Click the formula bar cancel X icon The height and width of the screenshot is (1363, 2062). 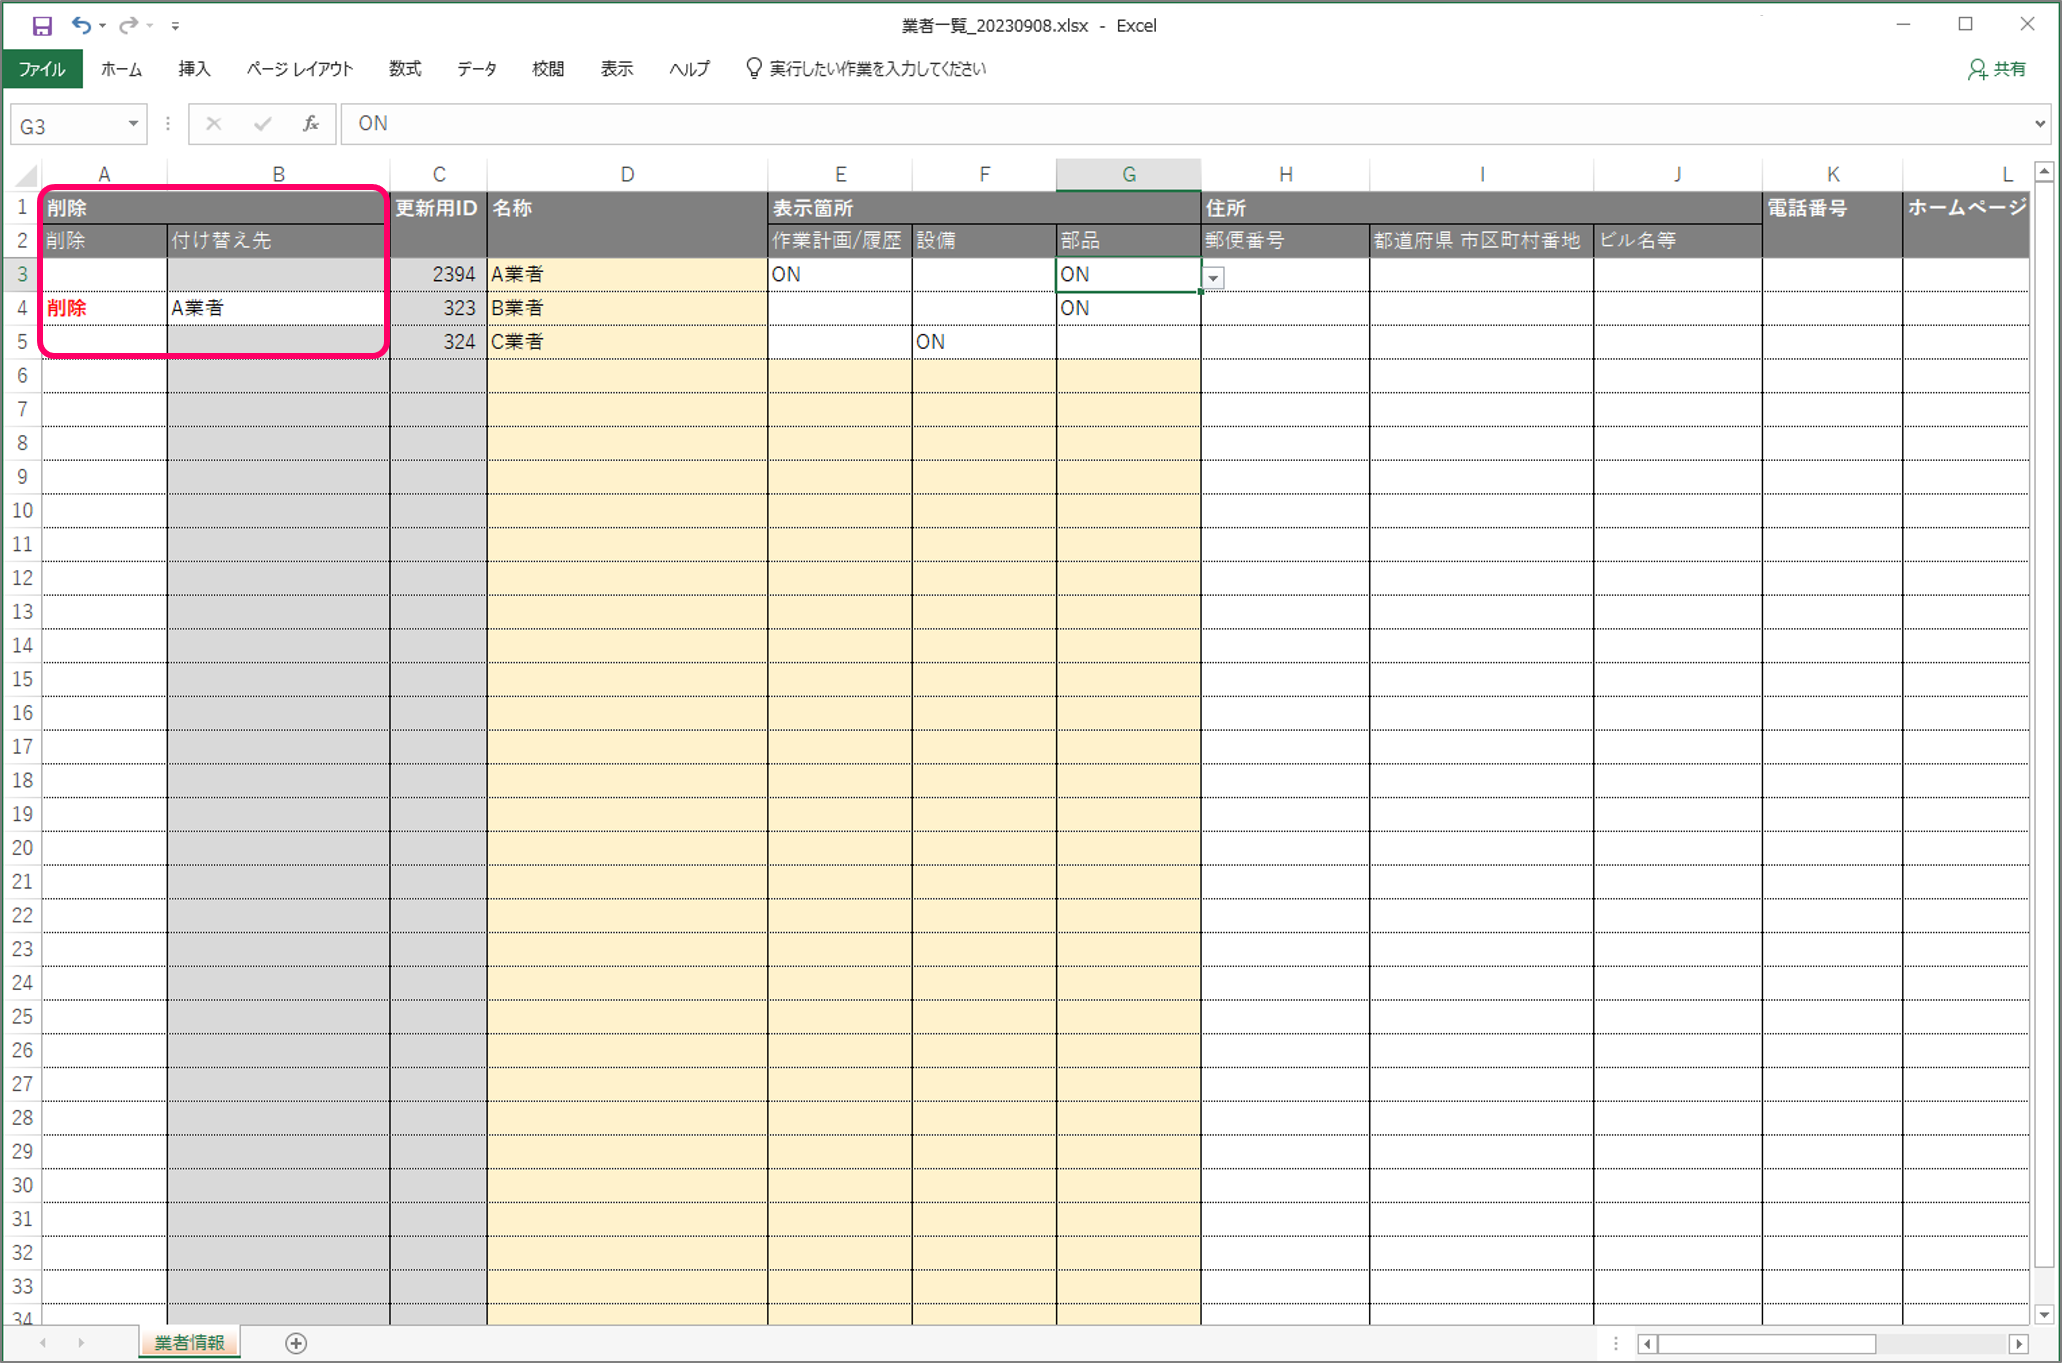[x=213, y=124]
